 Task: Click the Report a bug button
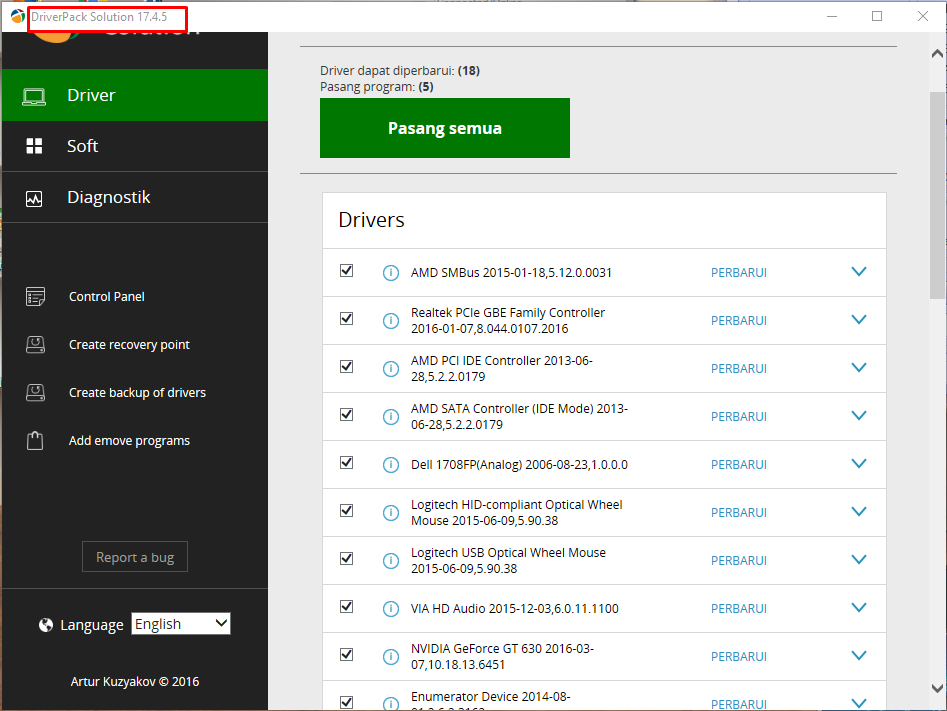pyautogui.click(x=135, y=556)
